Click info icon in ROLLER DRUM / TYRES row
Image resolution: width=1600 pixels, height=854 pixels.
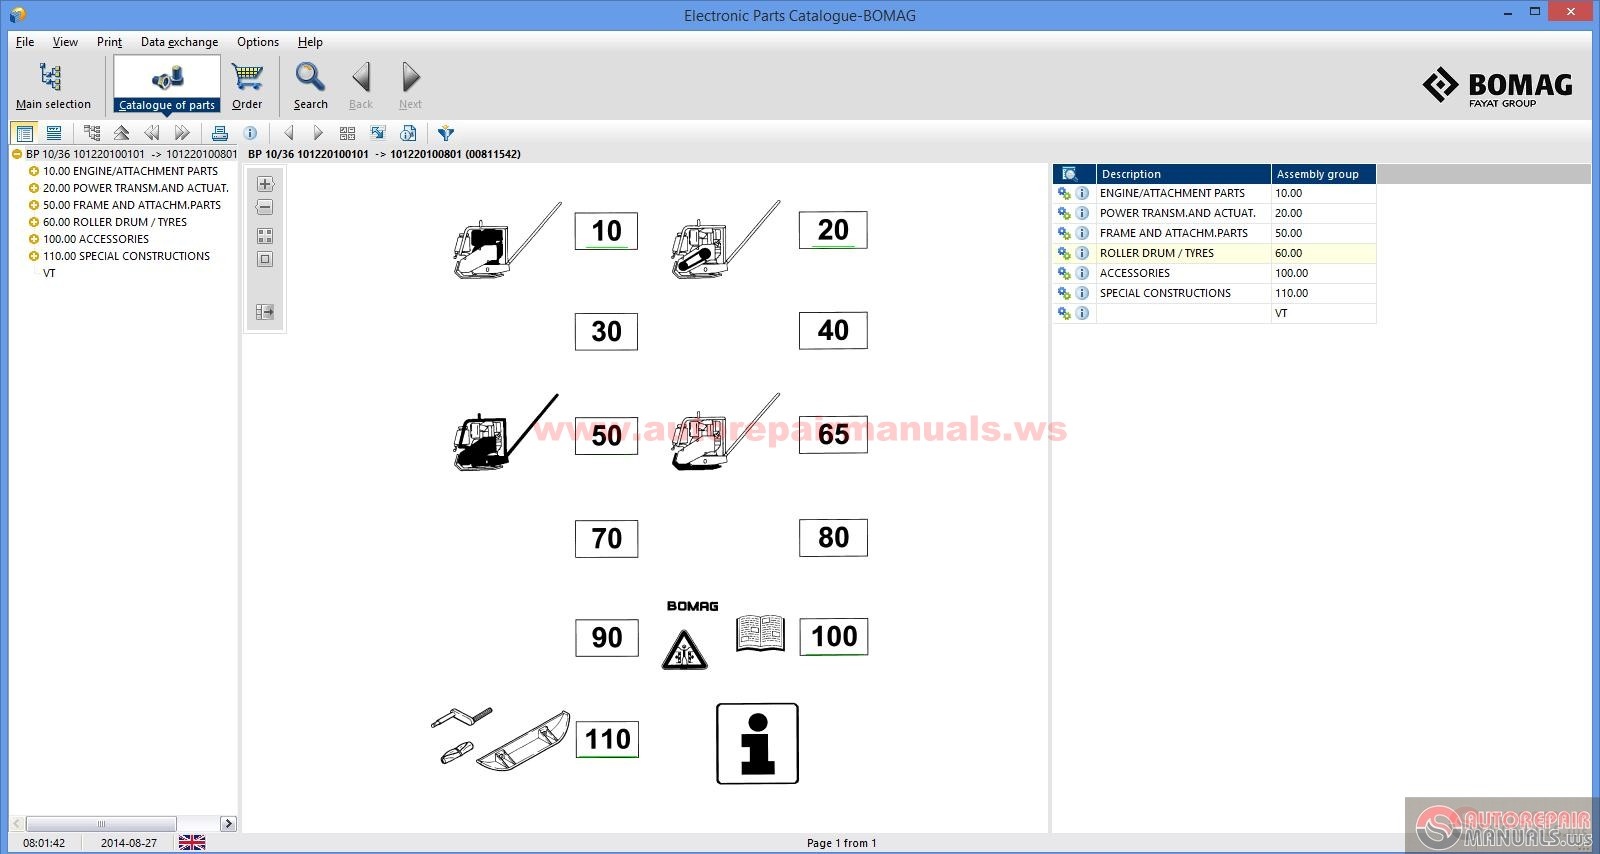pos(1082,253)
